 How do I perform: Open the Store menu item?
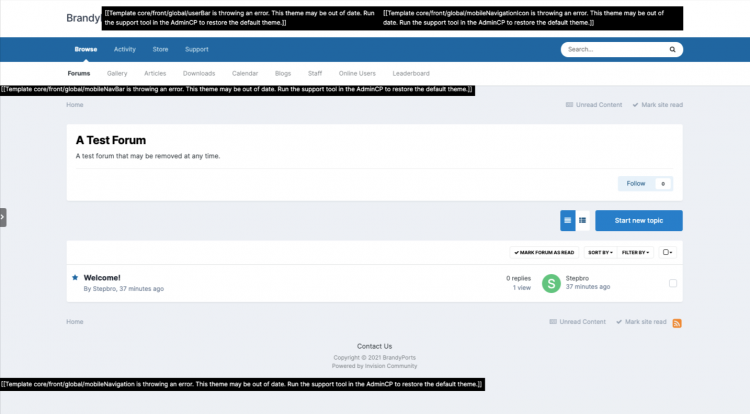[160, 49]
